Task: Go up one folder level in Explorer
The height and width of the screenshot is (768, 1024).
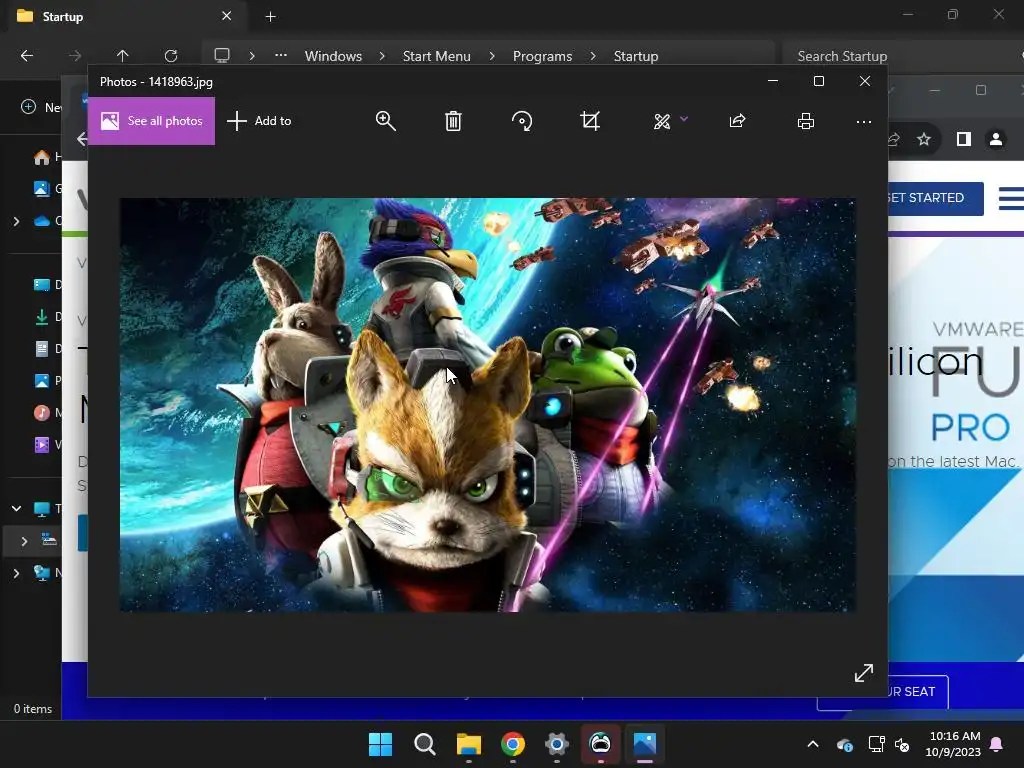Action: (x=122, y=56)
